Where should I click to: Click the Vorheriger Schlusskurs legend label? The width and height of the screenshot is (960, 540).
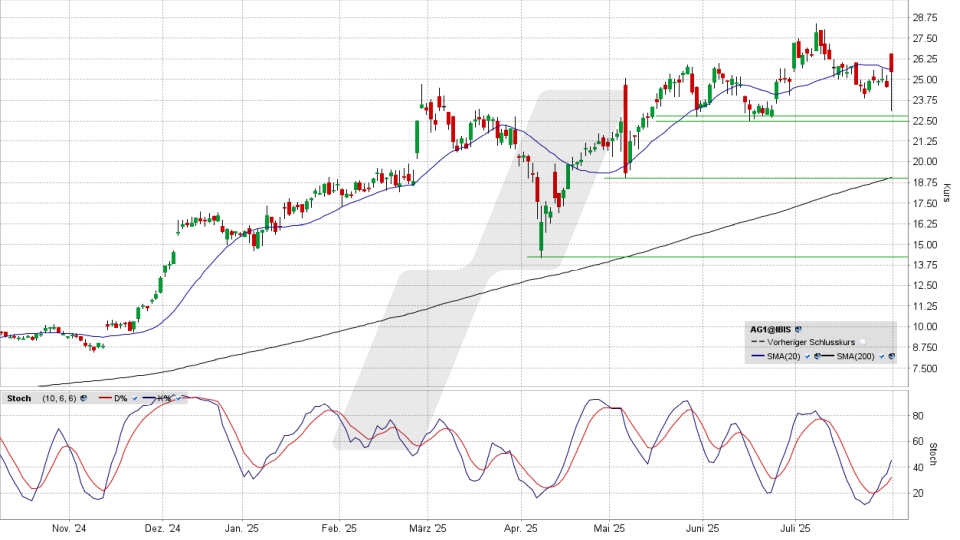(811, 342)
